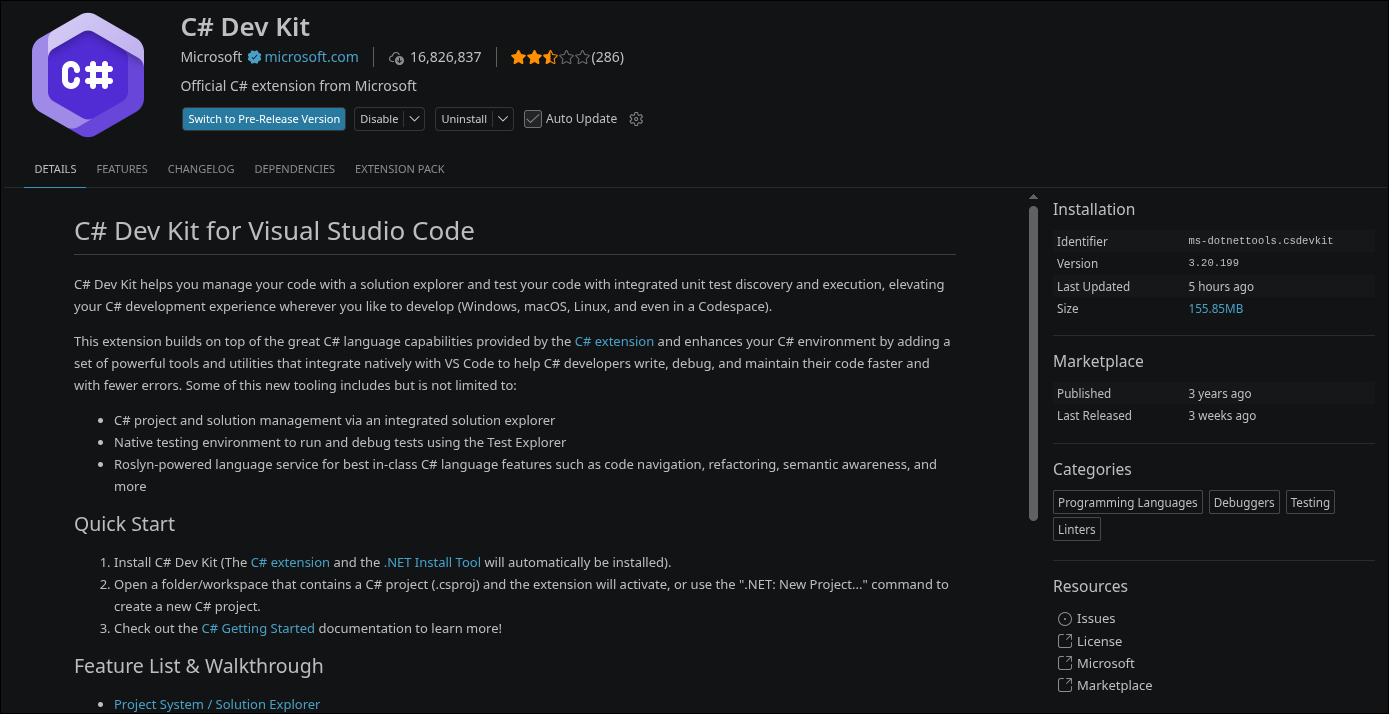This screenshot has width=1389, height=714.
Task: Open the C# Getting Started link
Action: [258, 628]
